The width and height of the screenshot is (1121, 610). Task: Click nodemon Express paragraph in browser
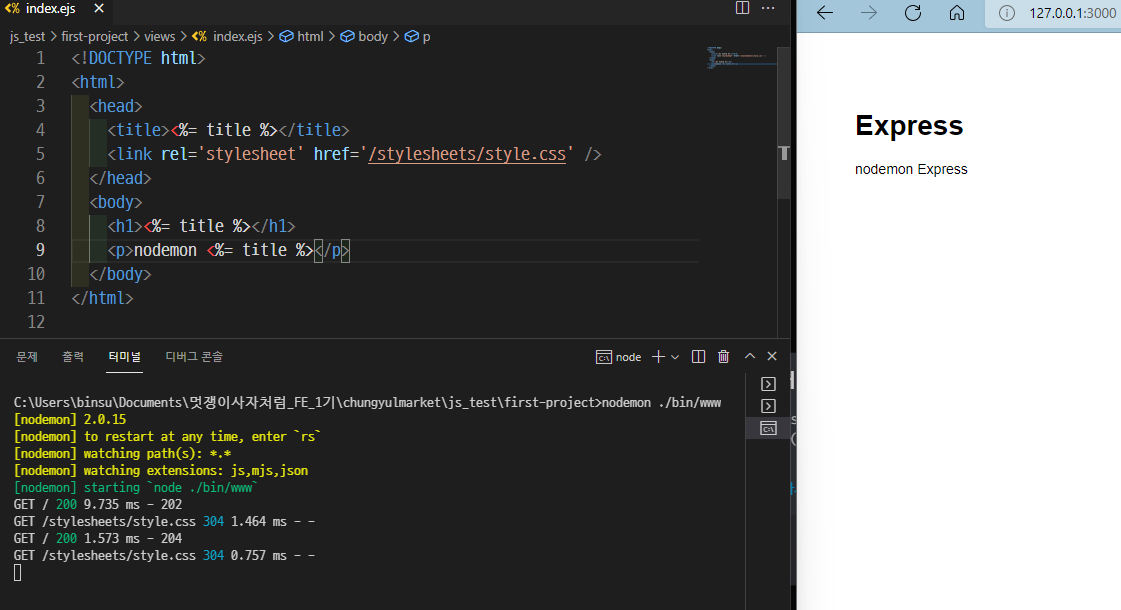(x=911, y=169)
